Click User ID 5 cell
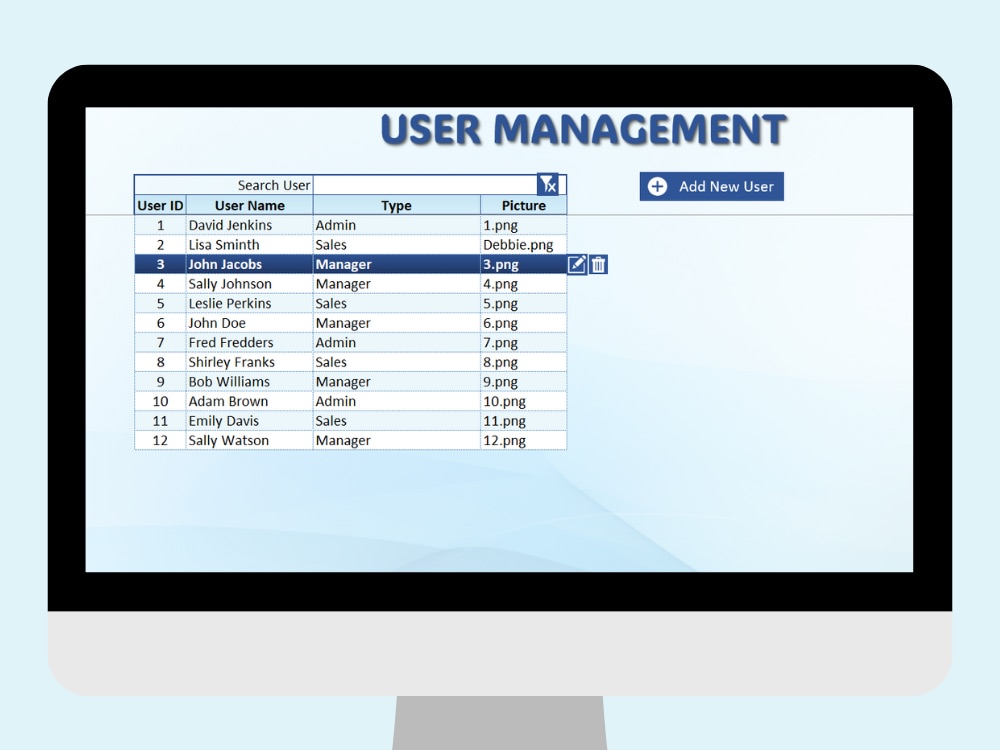 pos(160,304)
